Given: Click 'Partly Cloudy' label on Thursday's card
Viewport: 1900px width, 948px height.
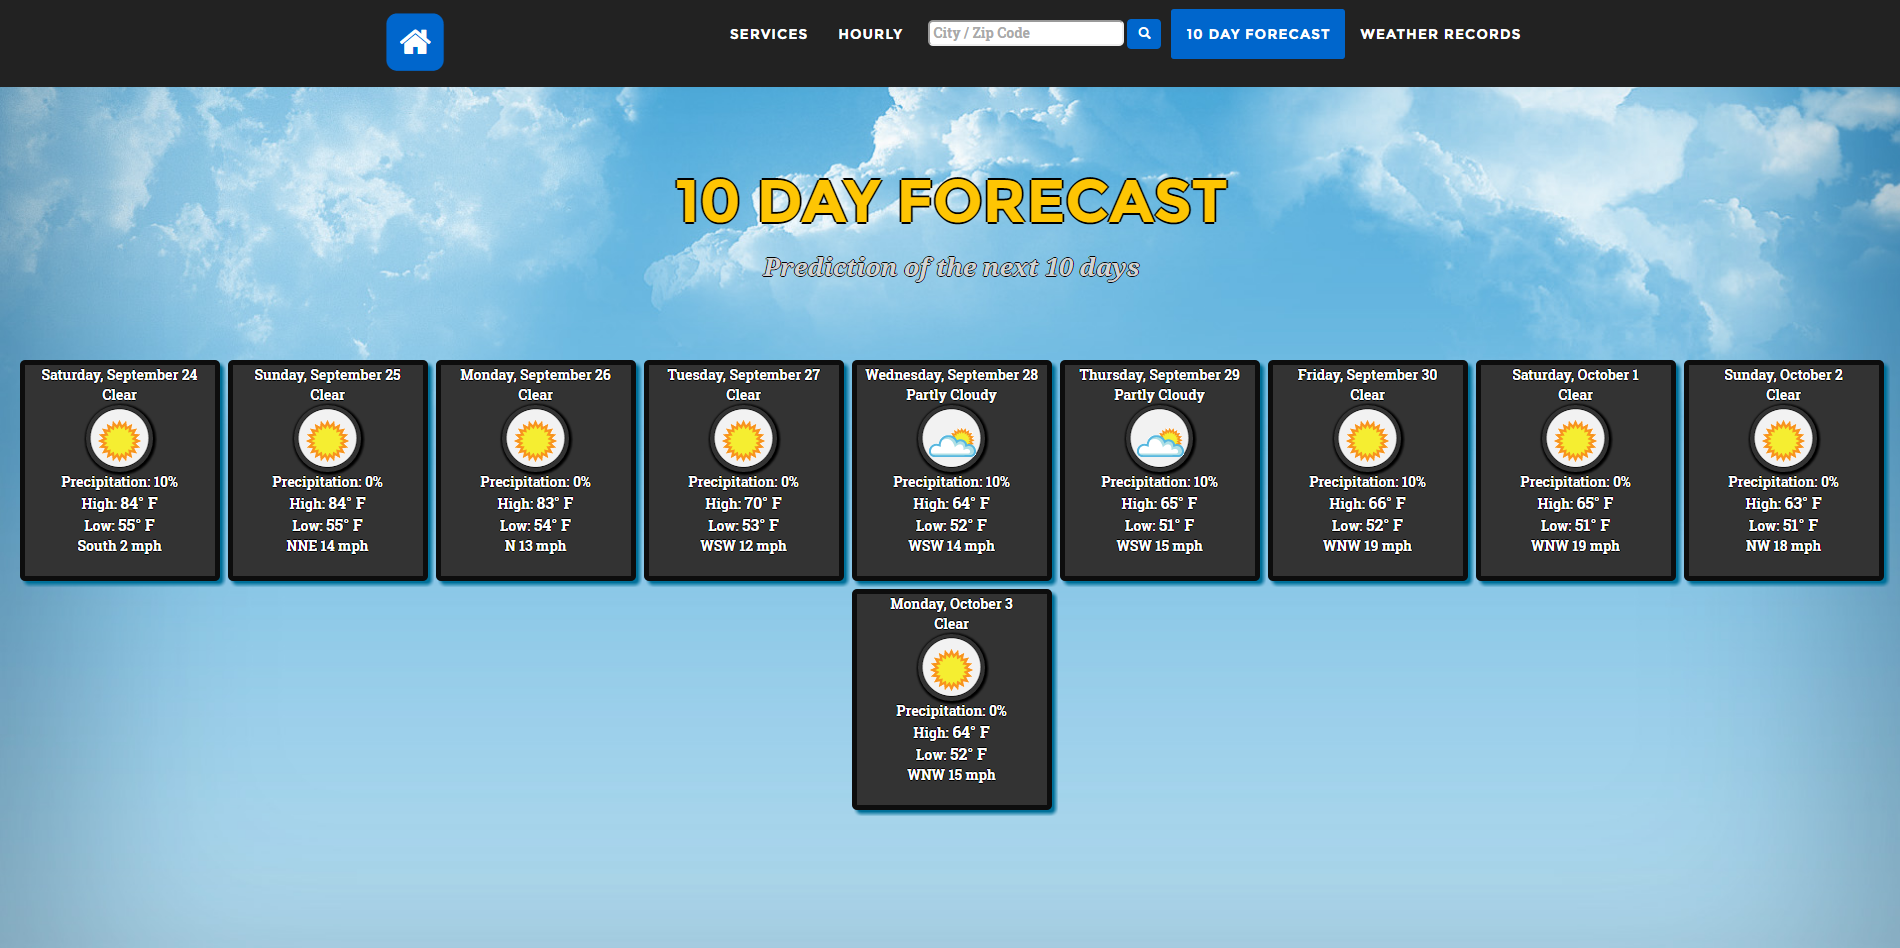Looking at the screenshot, I should [x=1159, y=395].
